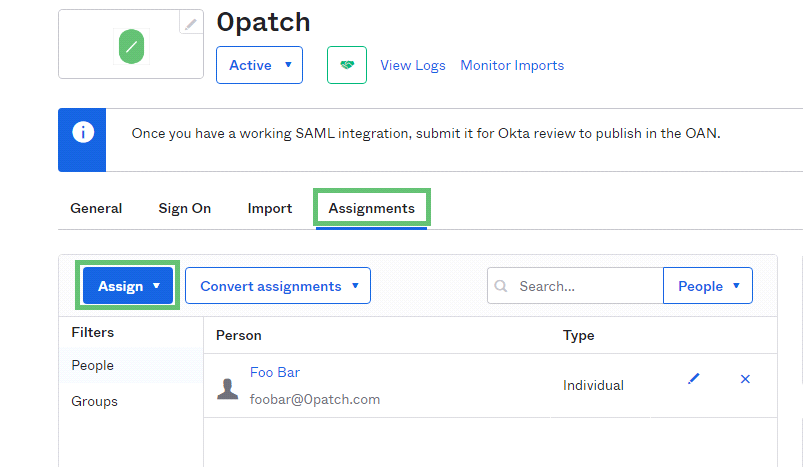This screenshot has height=468, width=803.
Task: Click the foobar@0patch.com email text
Action: 315,399
